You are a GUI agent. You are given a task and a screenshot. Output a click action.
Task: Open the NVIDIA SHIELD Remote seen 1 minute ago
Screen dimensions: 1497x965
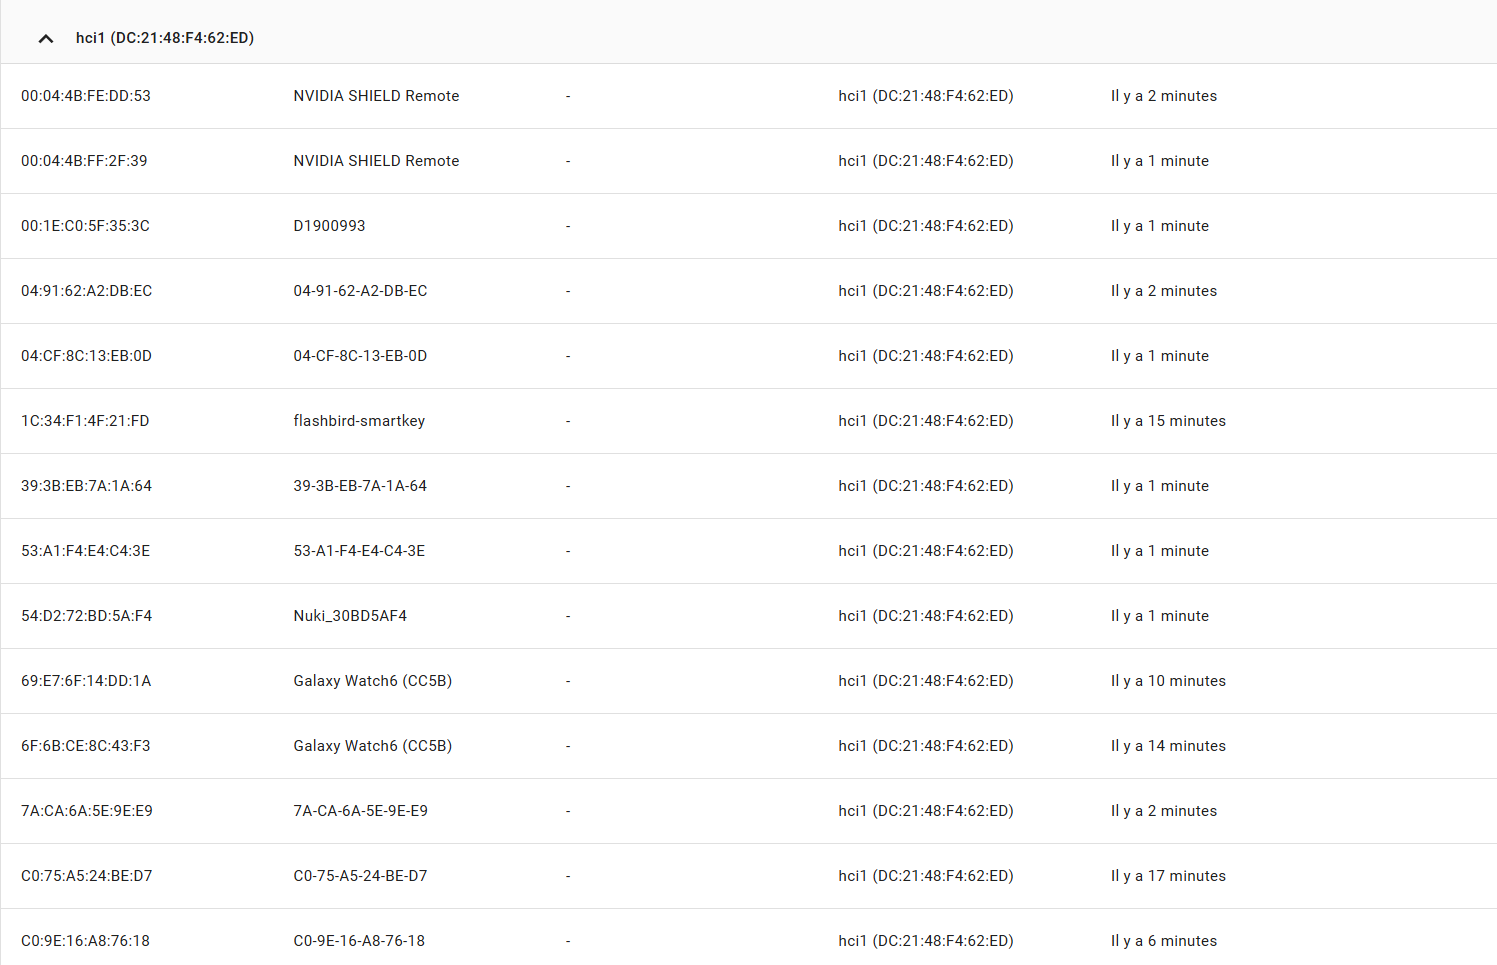pyautogui.click(x=376, y=161)
